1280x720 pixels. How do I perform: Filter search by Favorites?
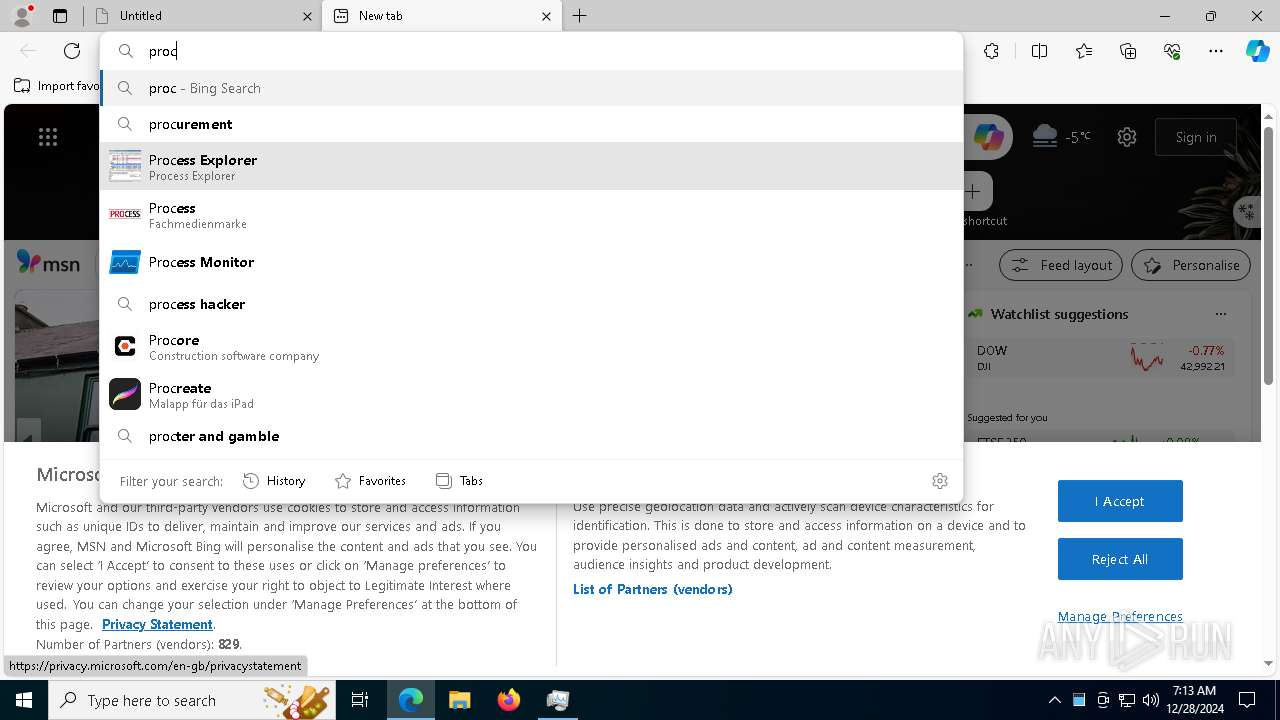(x=370, y=481)
